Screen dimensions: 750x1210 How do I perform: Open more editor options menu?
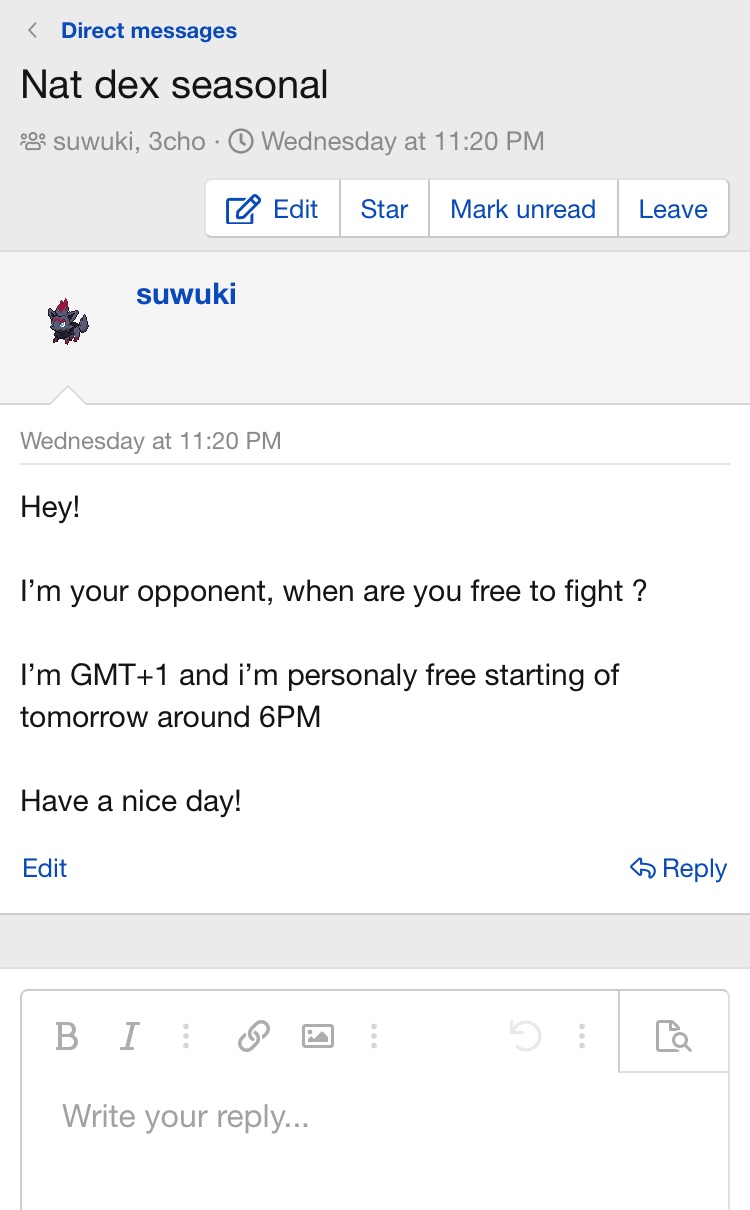pos(581,1036)
